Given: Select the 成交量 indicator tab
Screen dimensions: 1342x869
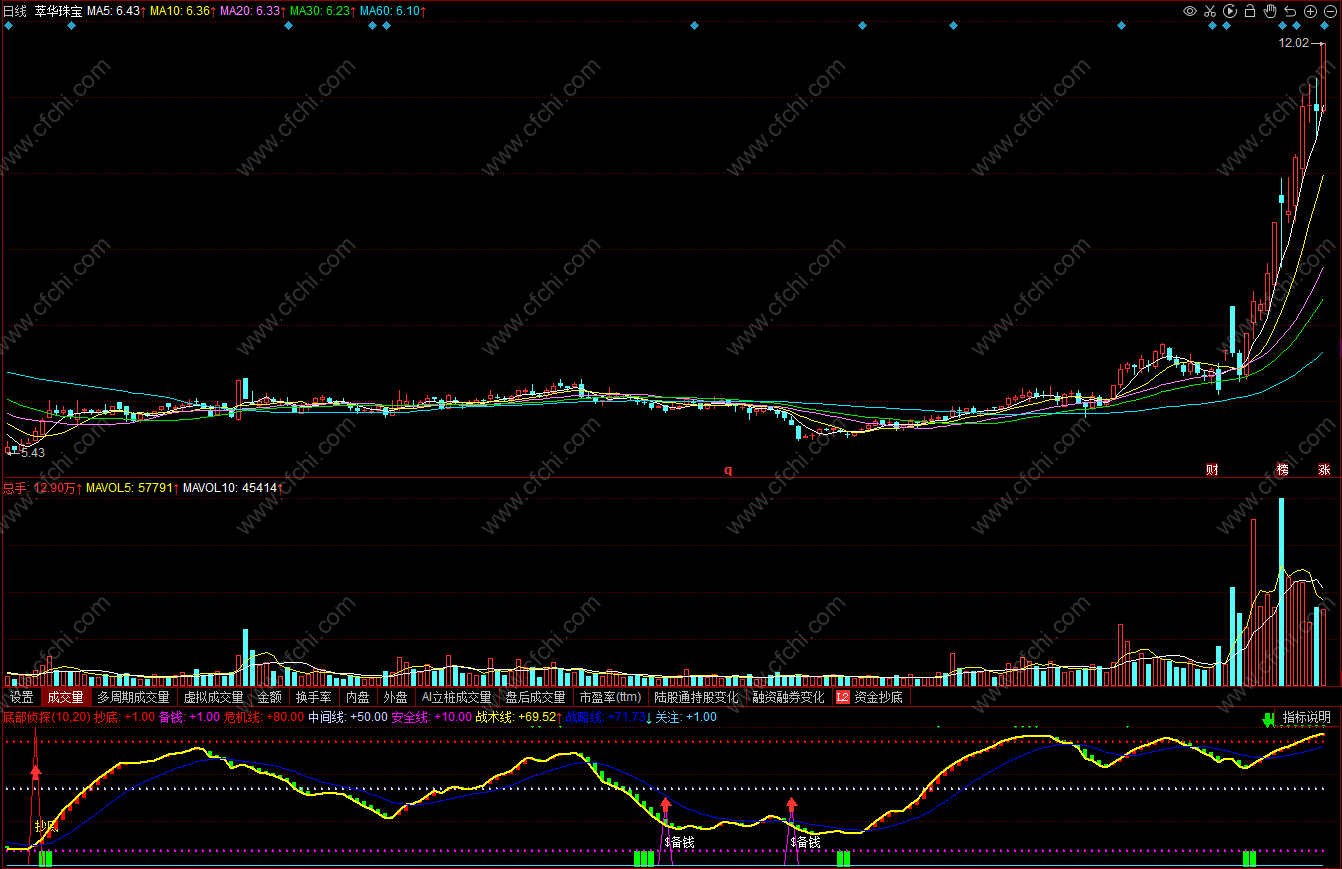Looking at the screenshot, I should [x=65, y=697].
